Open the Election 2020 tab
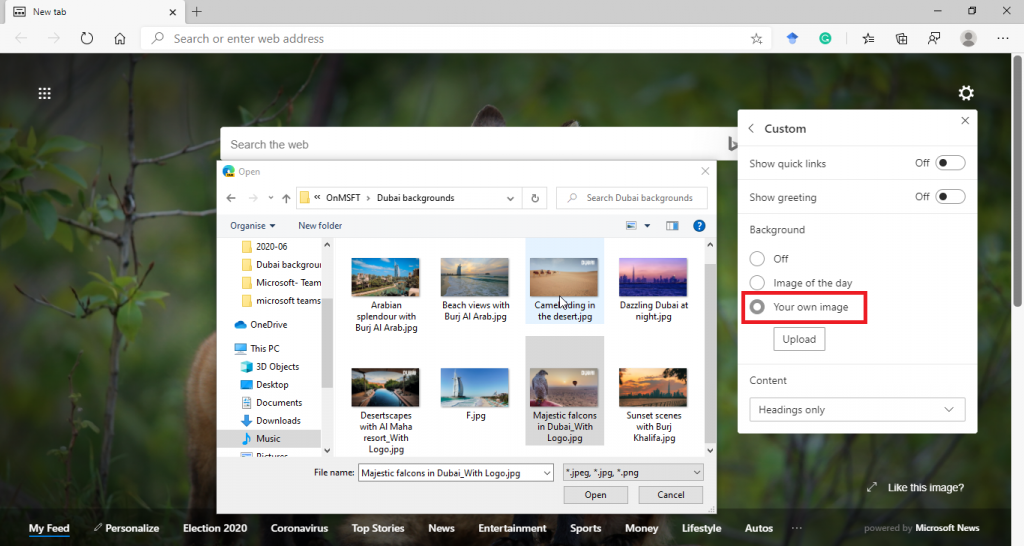The height and width of the screenshot is (546, 1024). tap(215, 528)
